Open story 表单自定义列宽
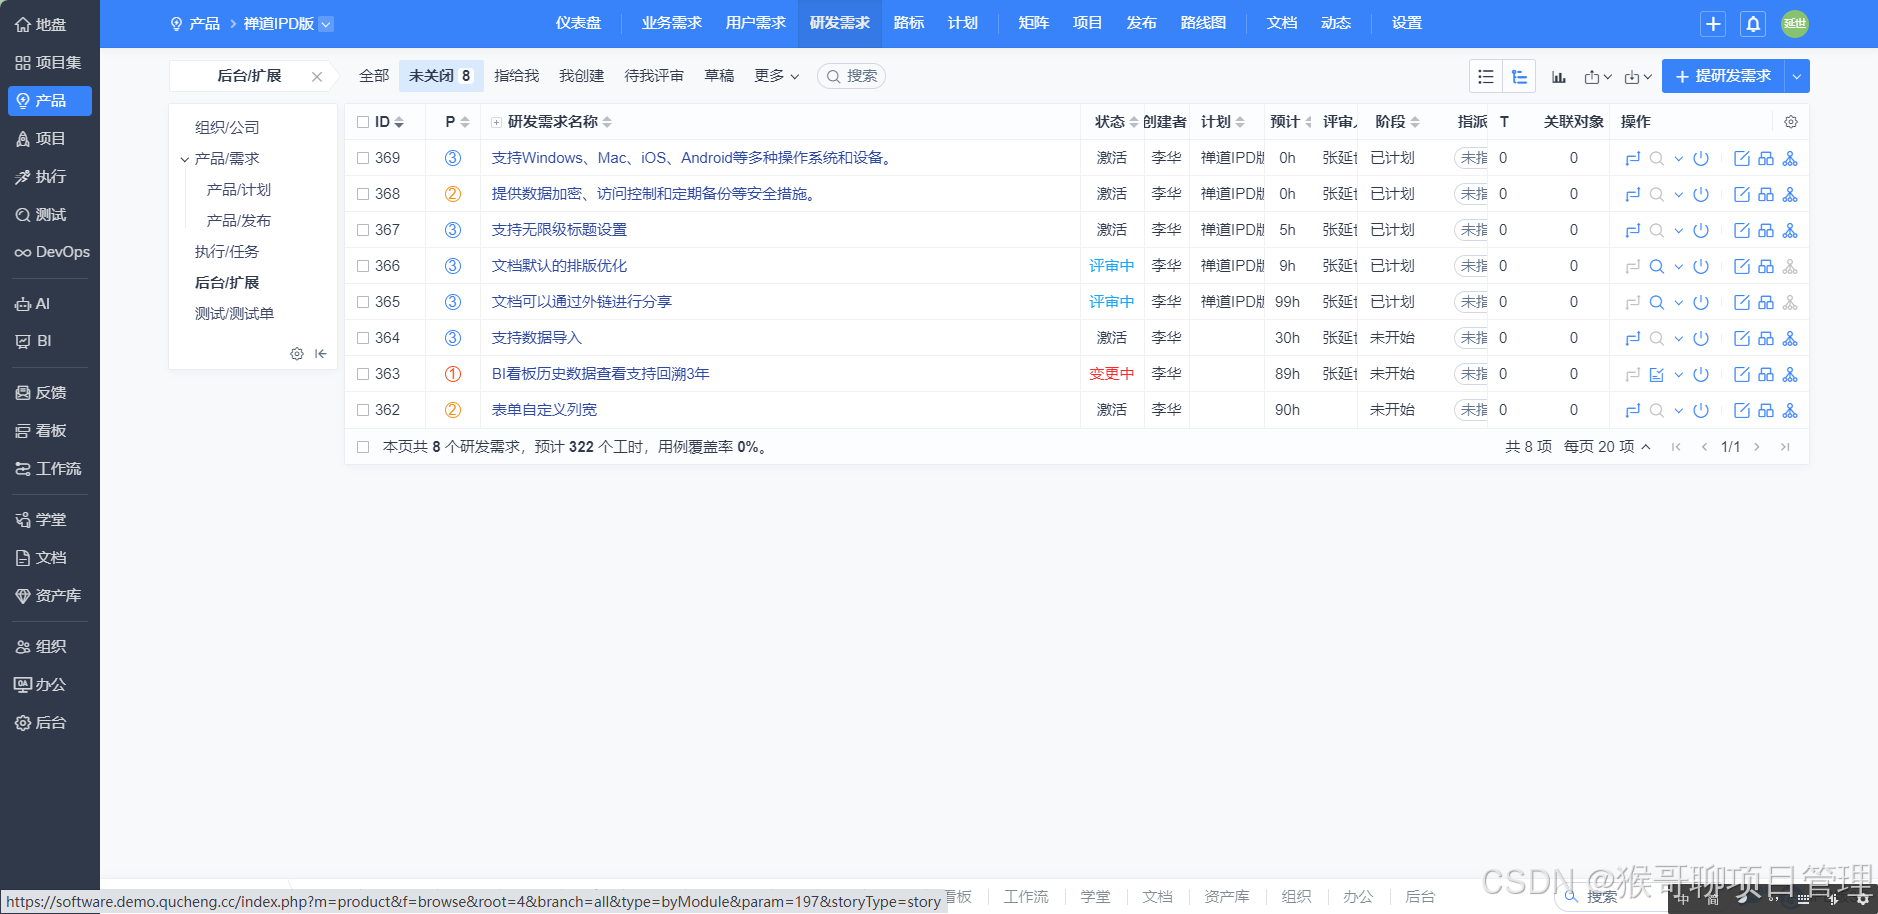Image resolution: width=1878 pixels, height=914 pixels. coord(544,410)
